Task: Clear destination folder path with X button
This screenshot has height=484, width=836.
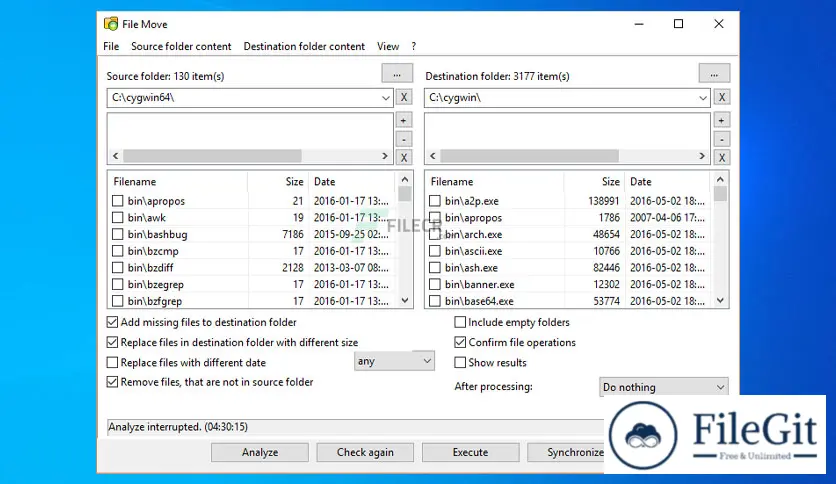Action: click(x=722, y=98)
